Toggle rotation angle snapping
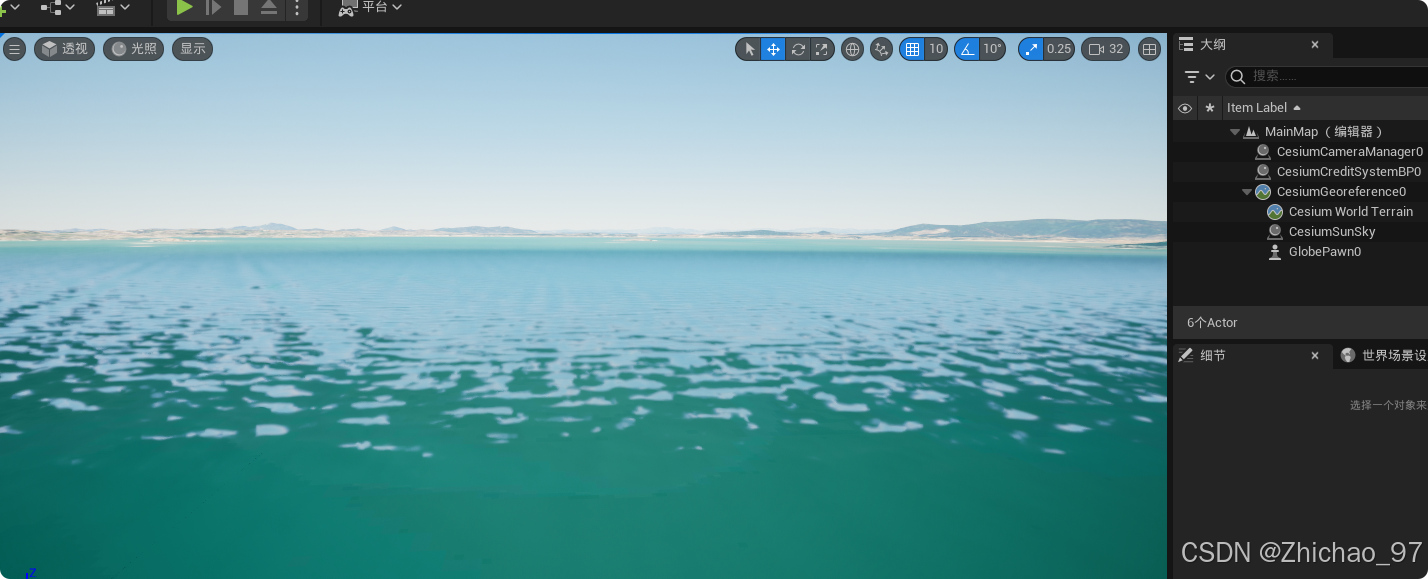The width and height of the screenshot is (1428, 579). tap(967, 49)
